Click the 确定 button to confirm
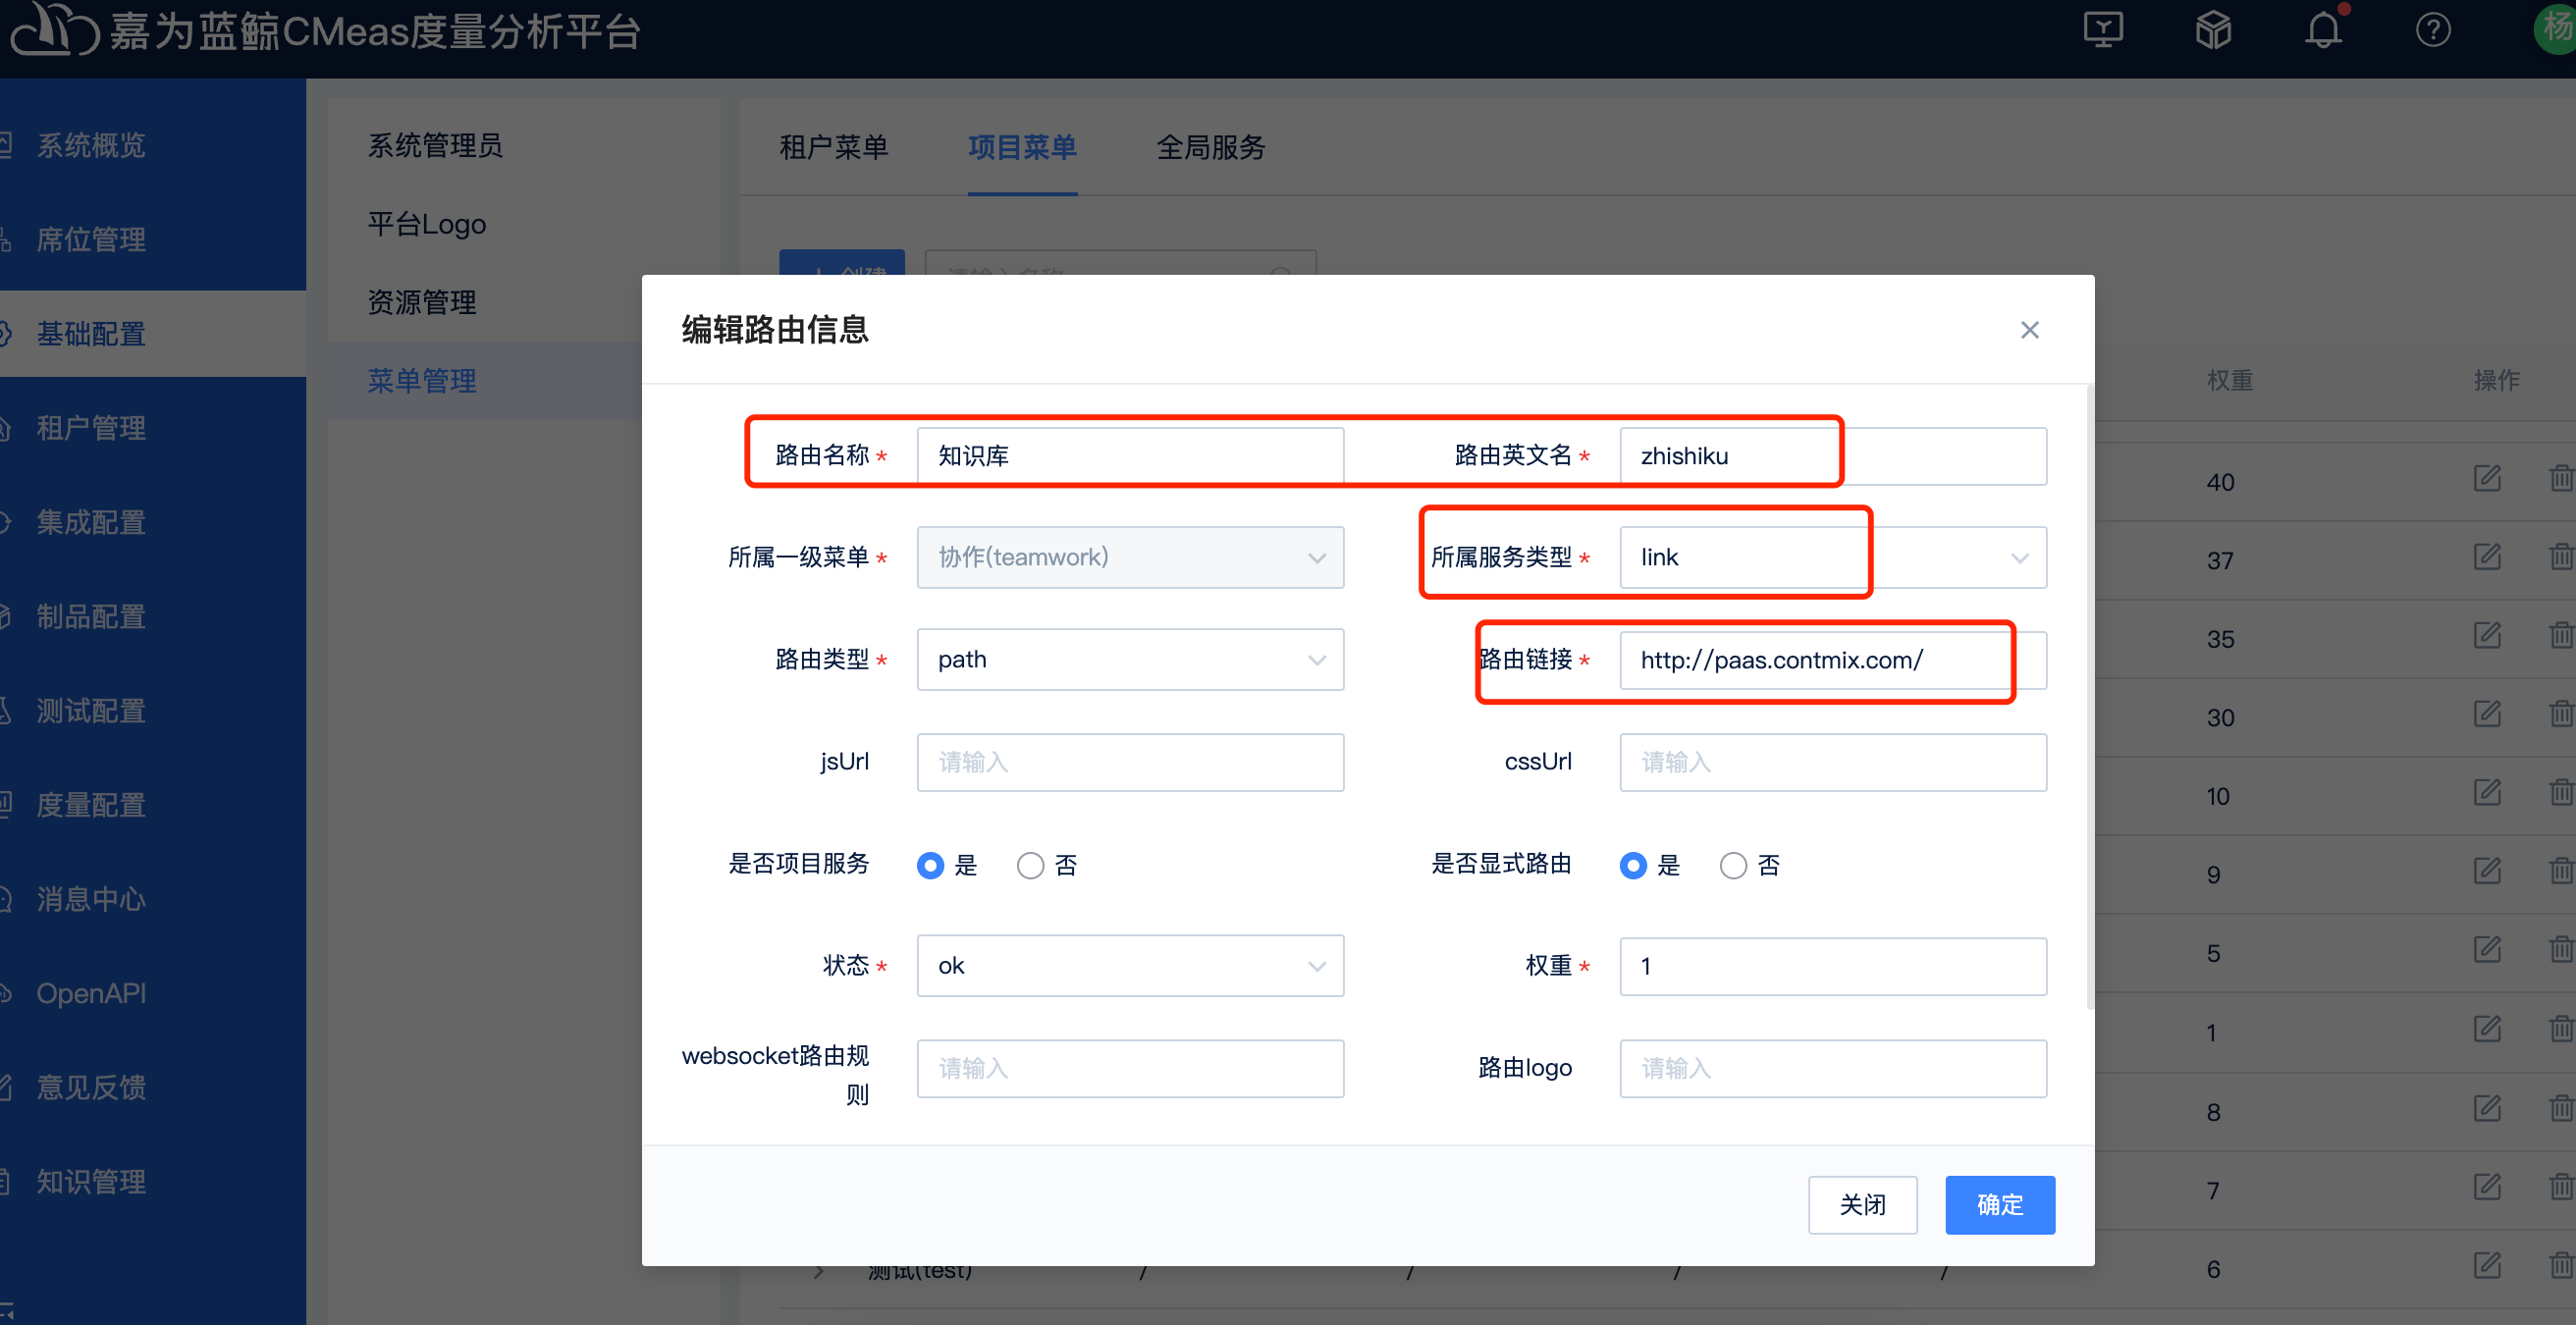This screenshot has height=1325, width=2576. click(x=2000, y=1205)
